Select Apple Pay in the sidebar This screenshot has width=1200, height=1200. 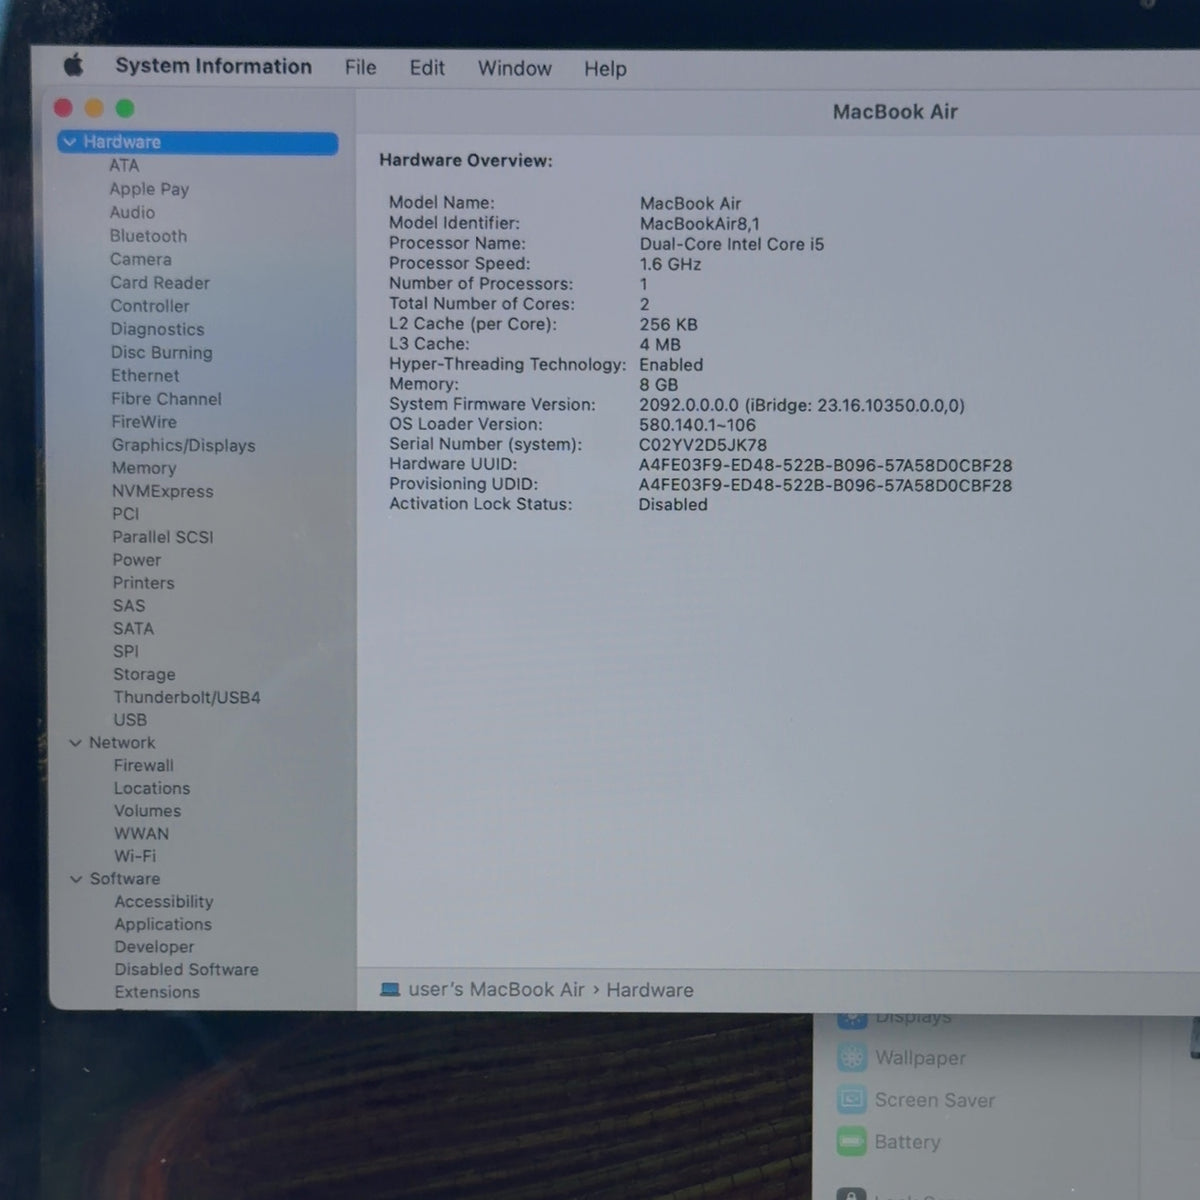point(149,189)
